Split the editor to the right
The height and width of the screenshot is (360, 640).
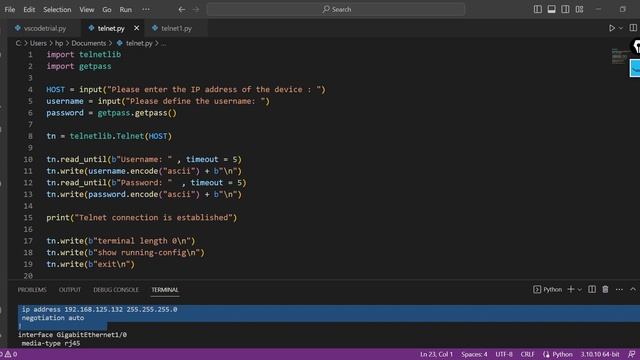633,28
